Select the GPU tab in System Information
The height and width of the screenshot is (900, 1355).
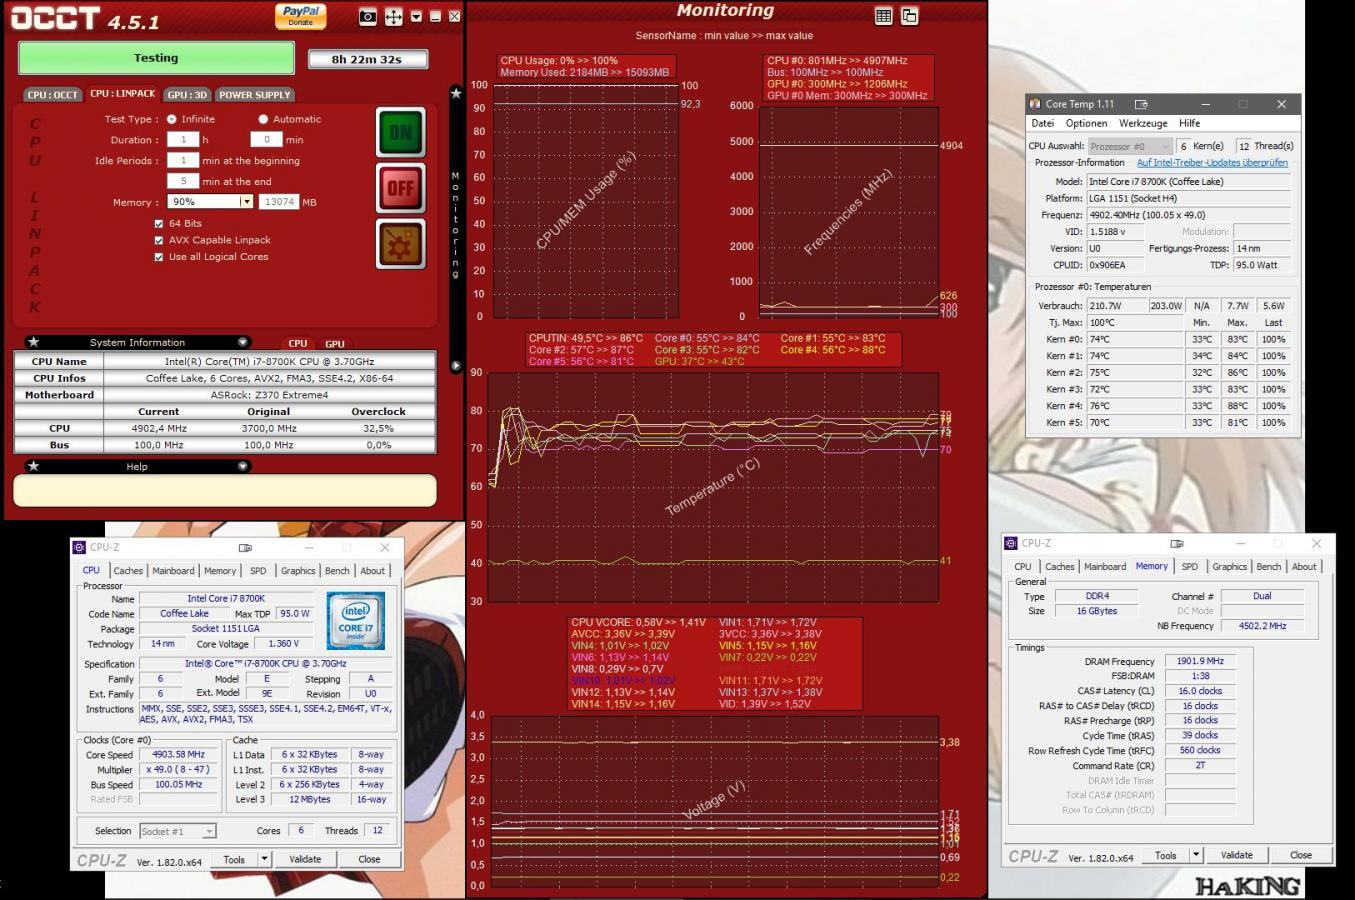point(335,343)
